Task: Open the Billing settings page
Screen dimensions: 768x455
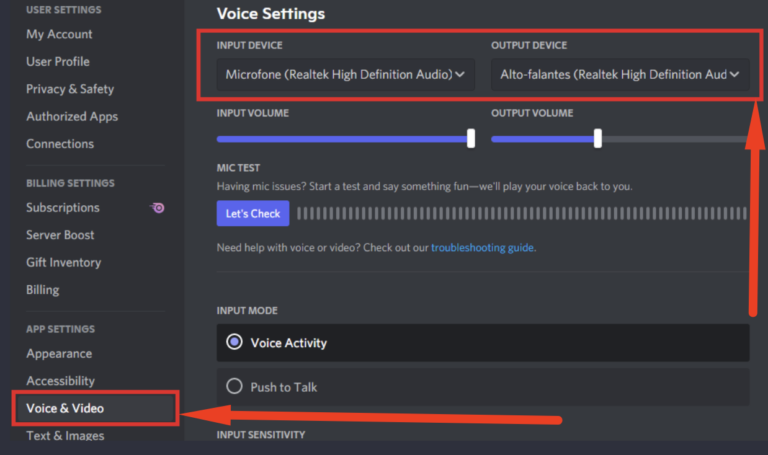Action: click(42, 289)
